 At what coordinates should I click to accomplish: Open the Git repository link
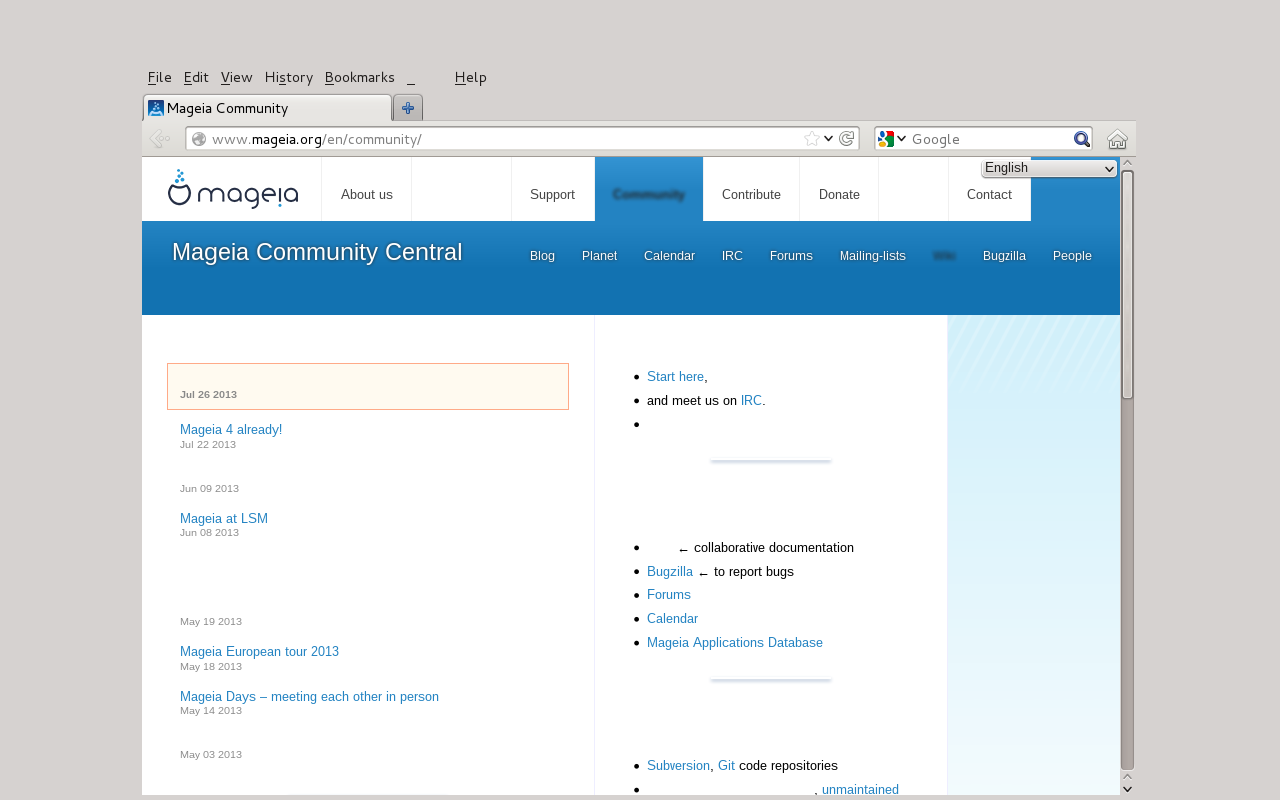click(x=726, y=766)
